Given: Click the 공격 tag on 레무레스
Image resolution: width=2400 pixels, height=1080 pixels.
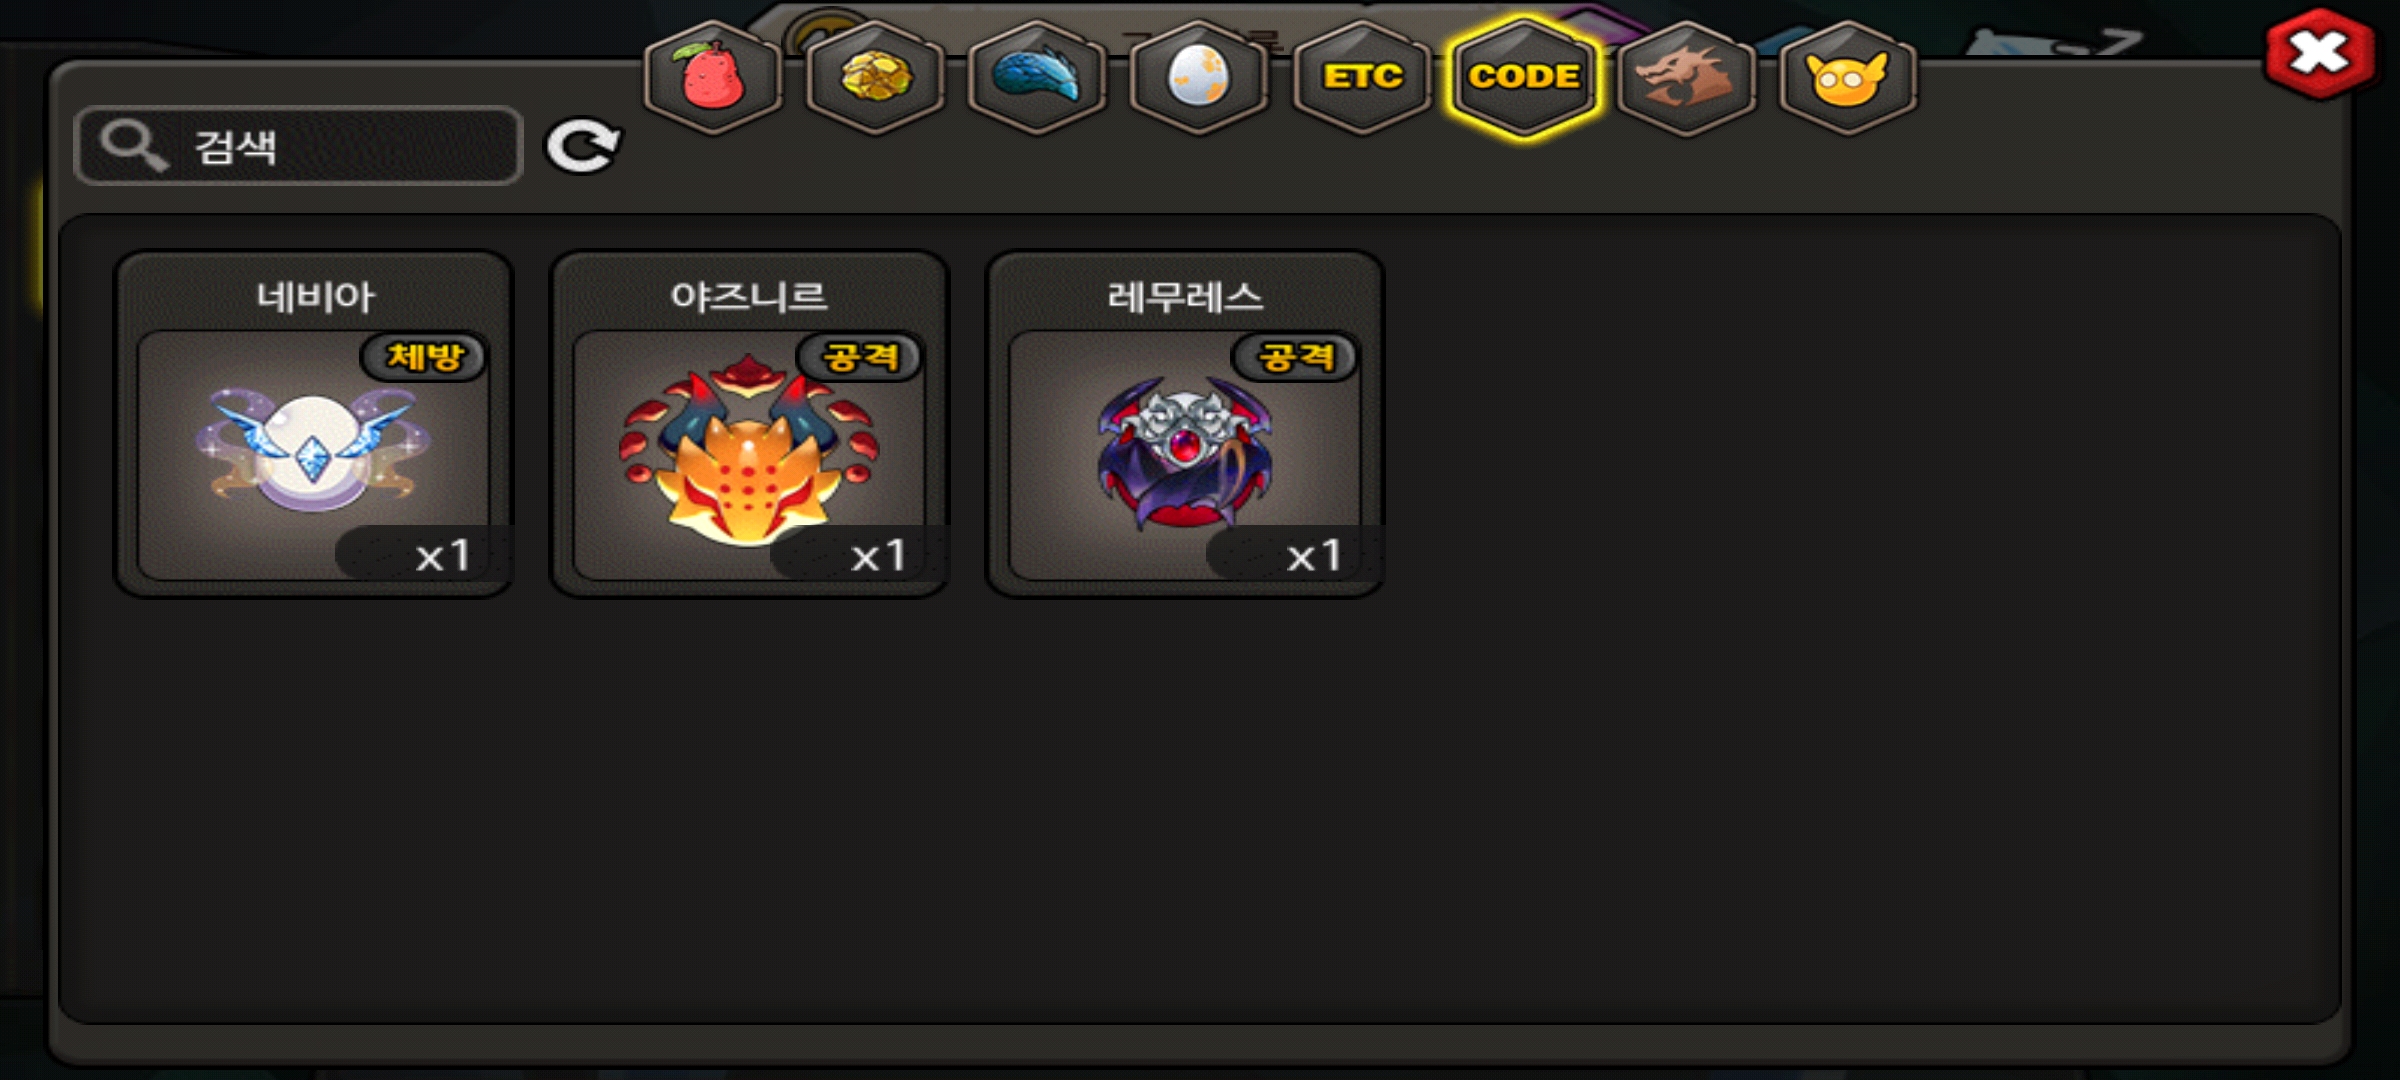Looking at the screenshot, I should click(x=1295, y=357).
